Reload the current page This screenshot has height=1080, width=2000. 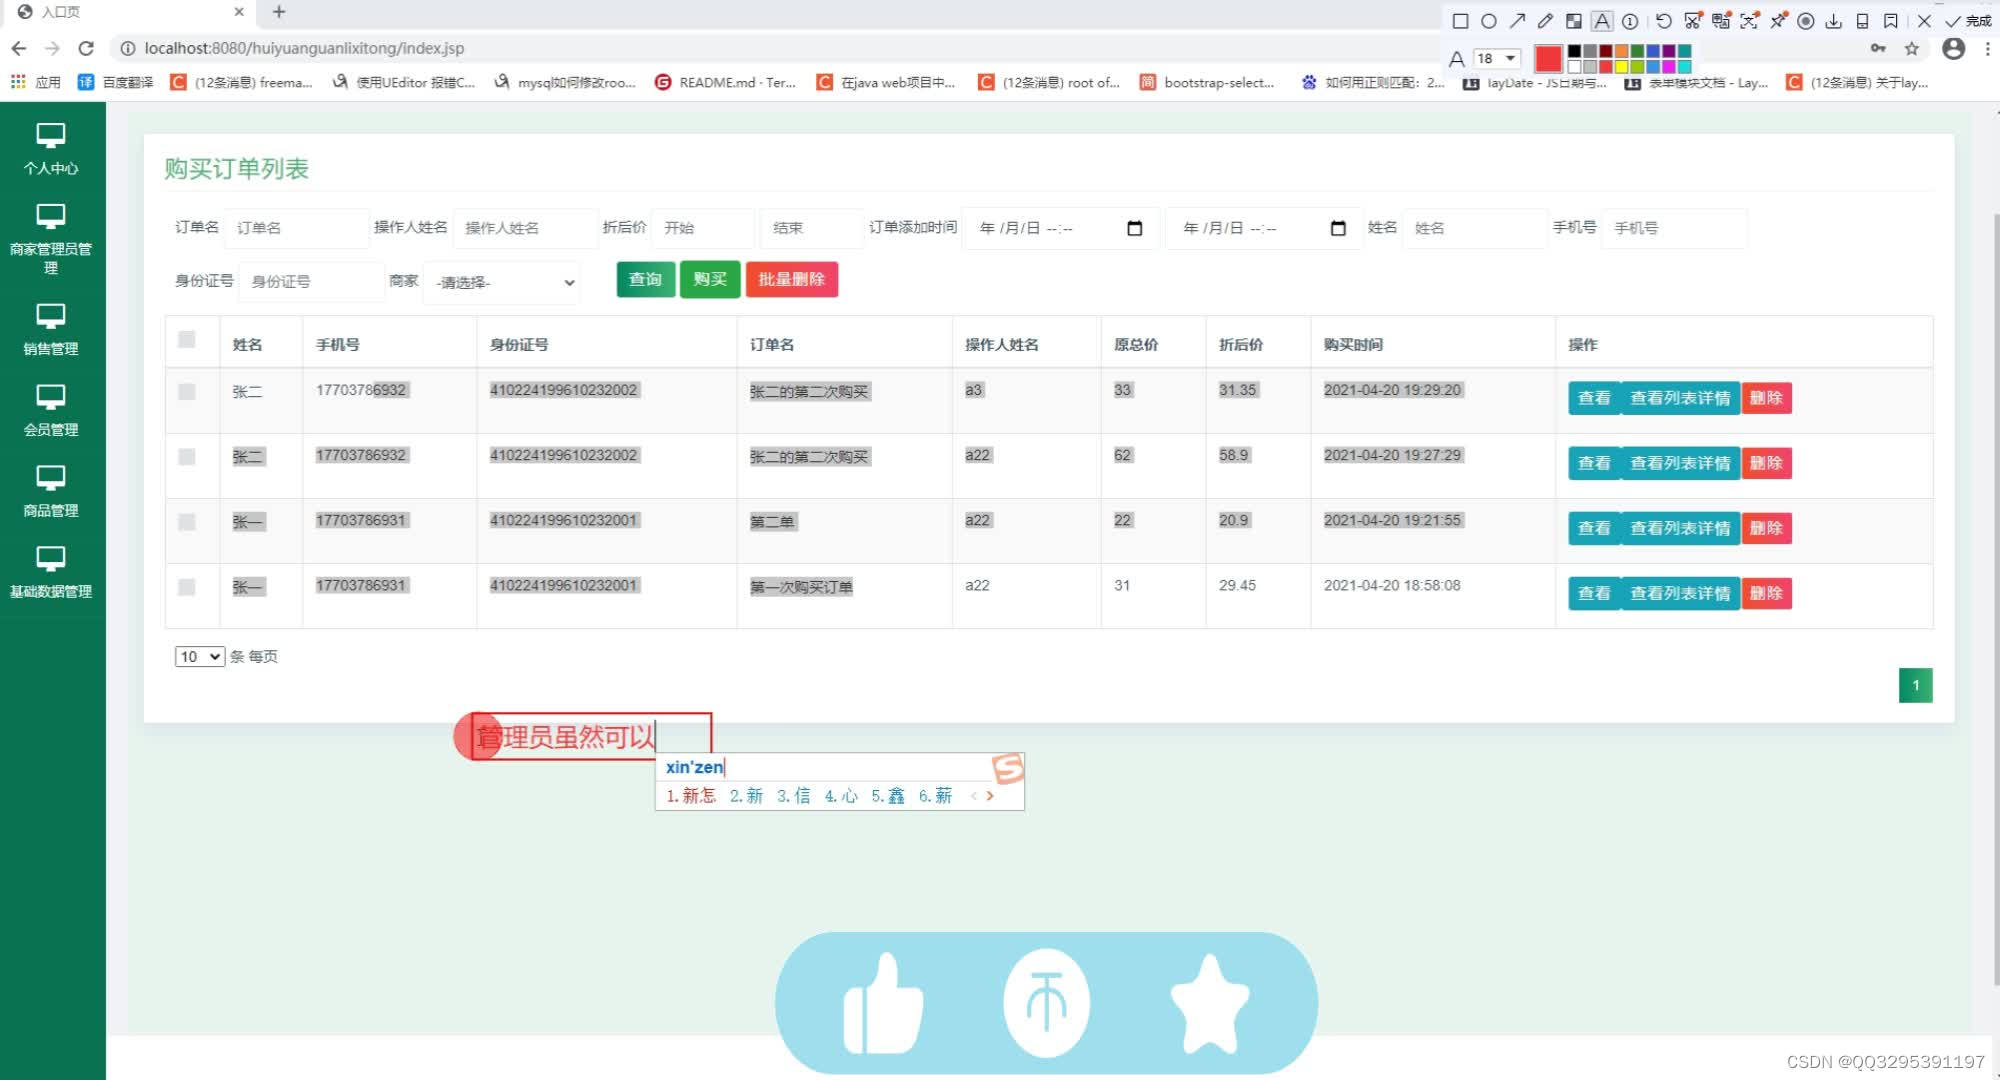click(x=86, y=48)
